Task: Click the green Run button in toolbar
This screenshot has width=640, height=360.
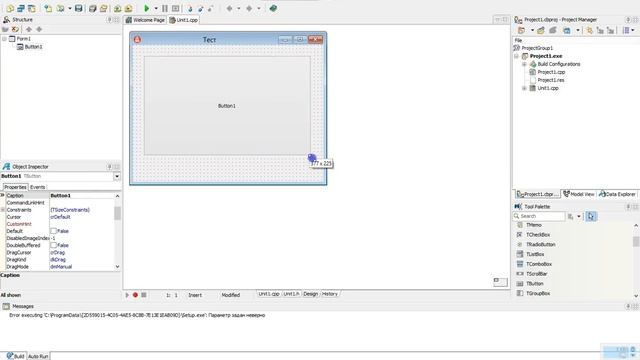Action: (x=147, y=8)
